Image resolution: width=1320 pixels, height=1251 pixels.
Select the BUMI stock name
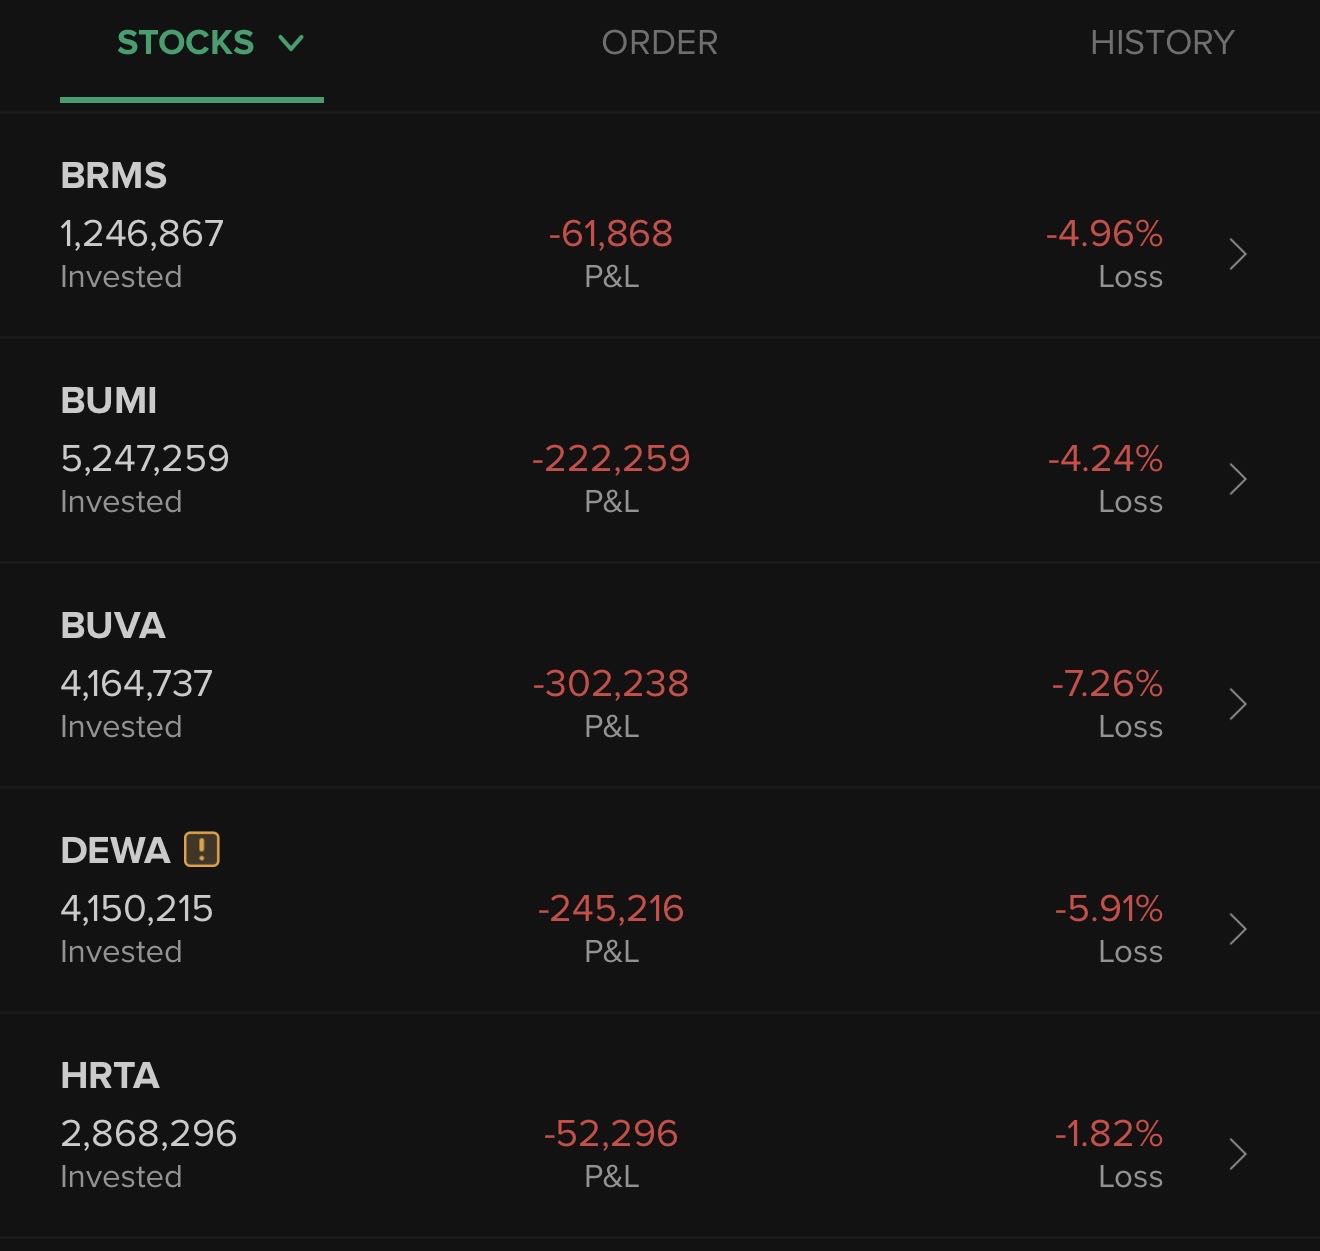(x=108, y=401)
